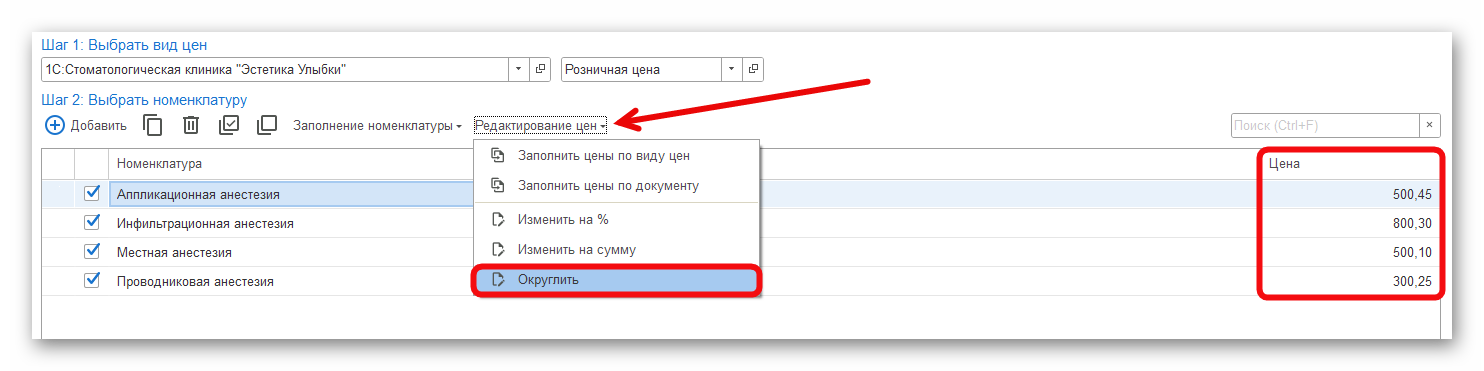Choose Заполнить цены по документу
This screenshot has width=1484, height=371.
616,186
